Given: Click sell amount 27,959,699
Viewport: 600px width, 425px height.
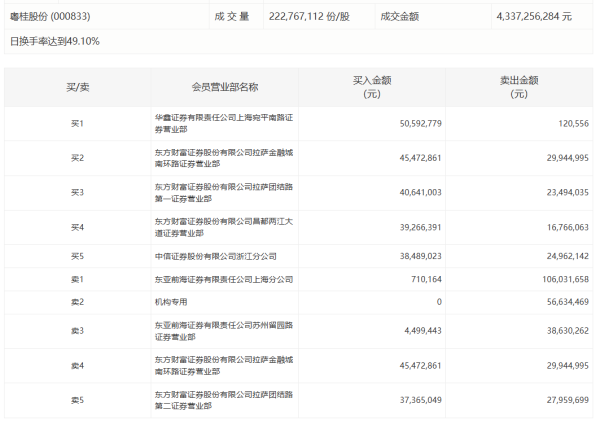Looking at the screenshot, I should (567, 401).
